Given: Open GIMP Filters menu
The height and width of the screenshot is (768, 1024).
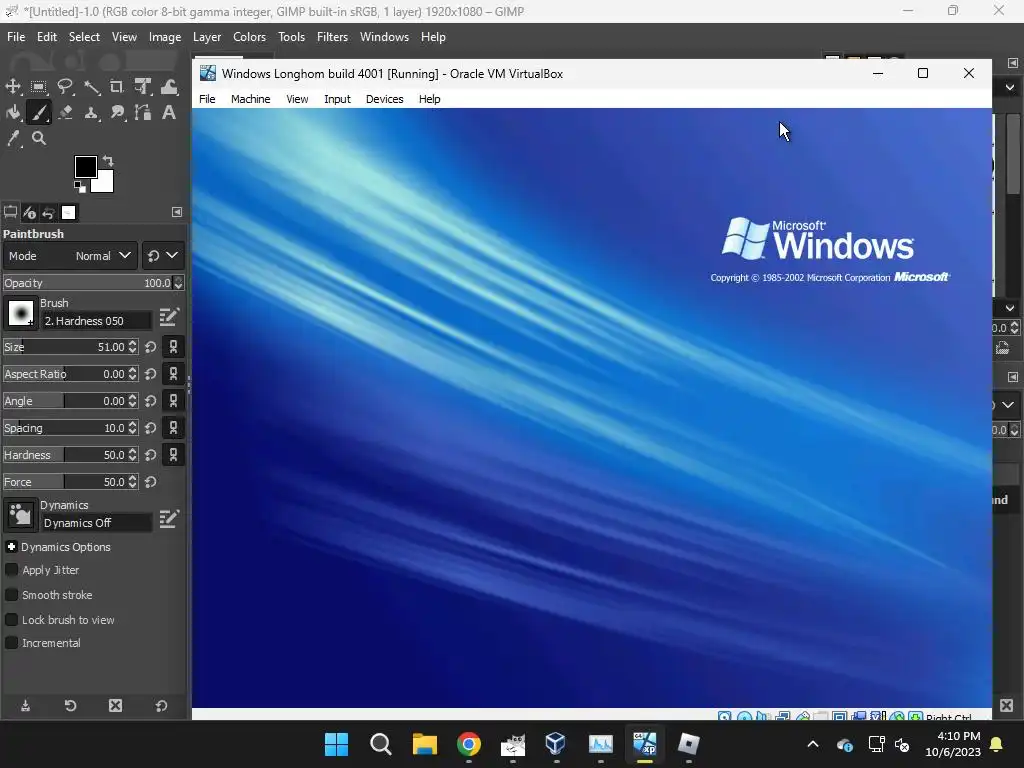Looking at the screenshot, I should 332,37.
